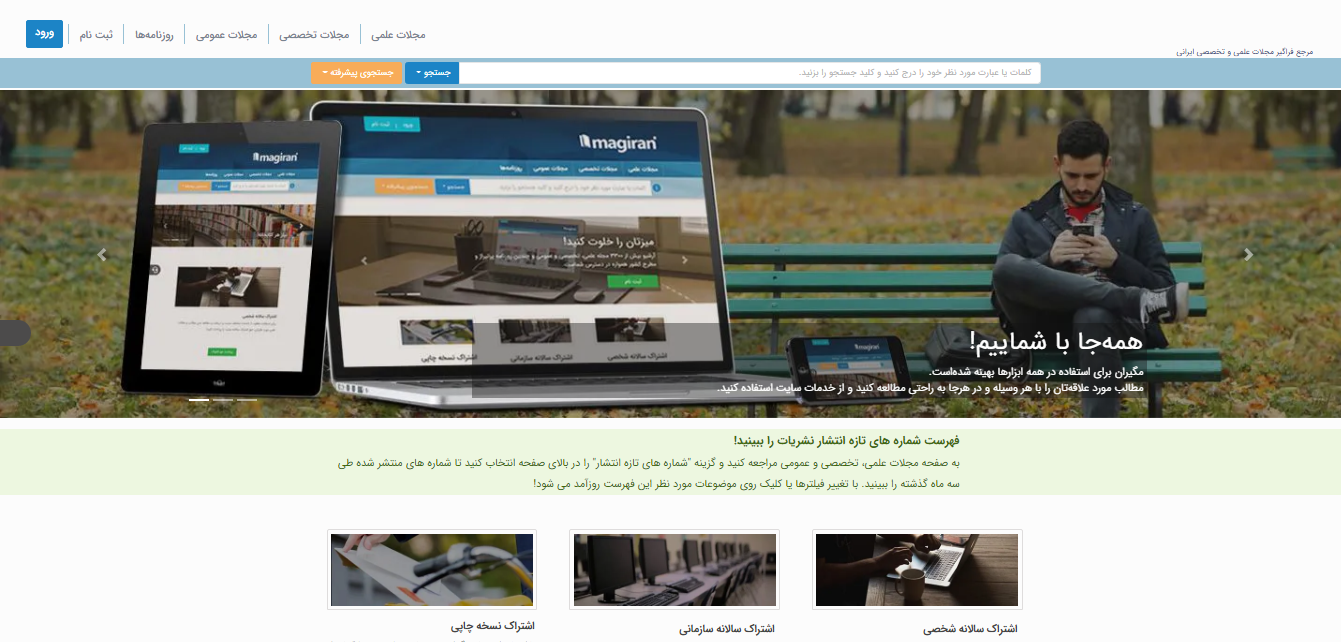Open the مجلات علمی navigation item

[398, 35]
